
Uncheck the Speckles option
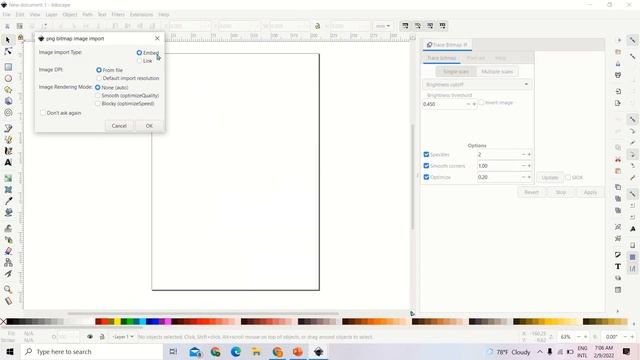point(426,154)
